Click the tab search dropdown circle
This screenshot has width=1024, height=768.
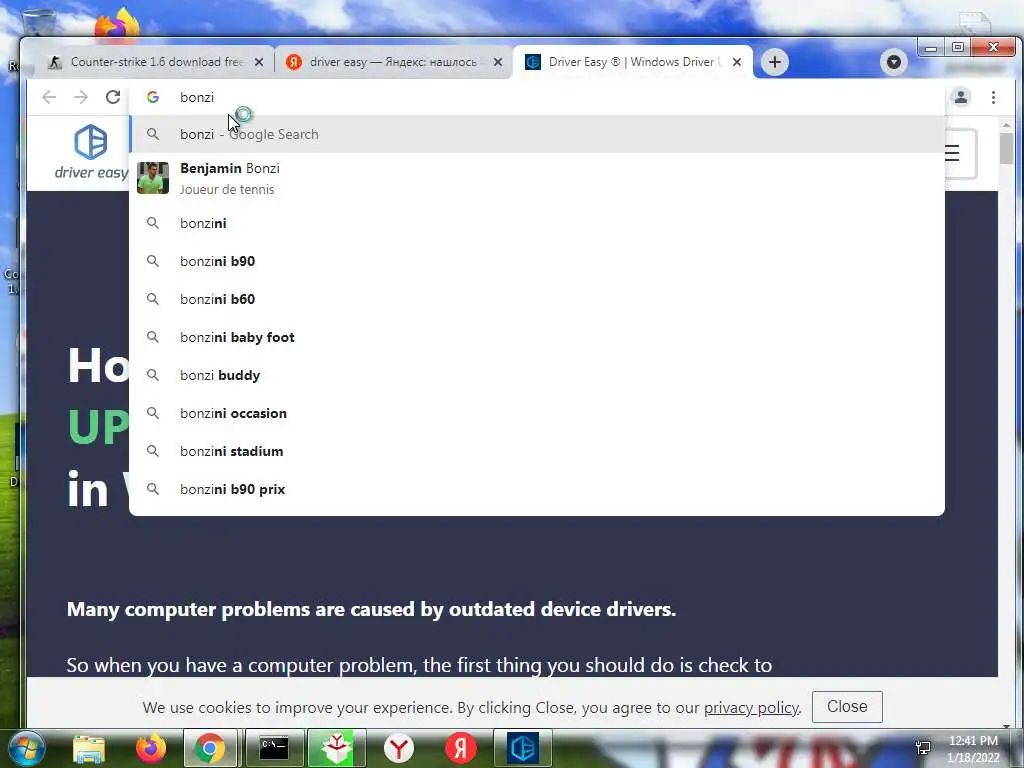click(x=894, y=62)
